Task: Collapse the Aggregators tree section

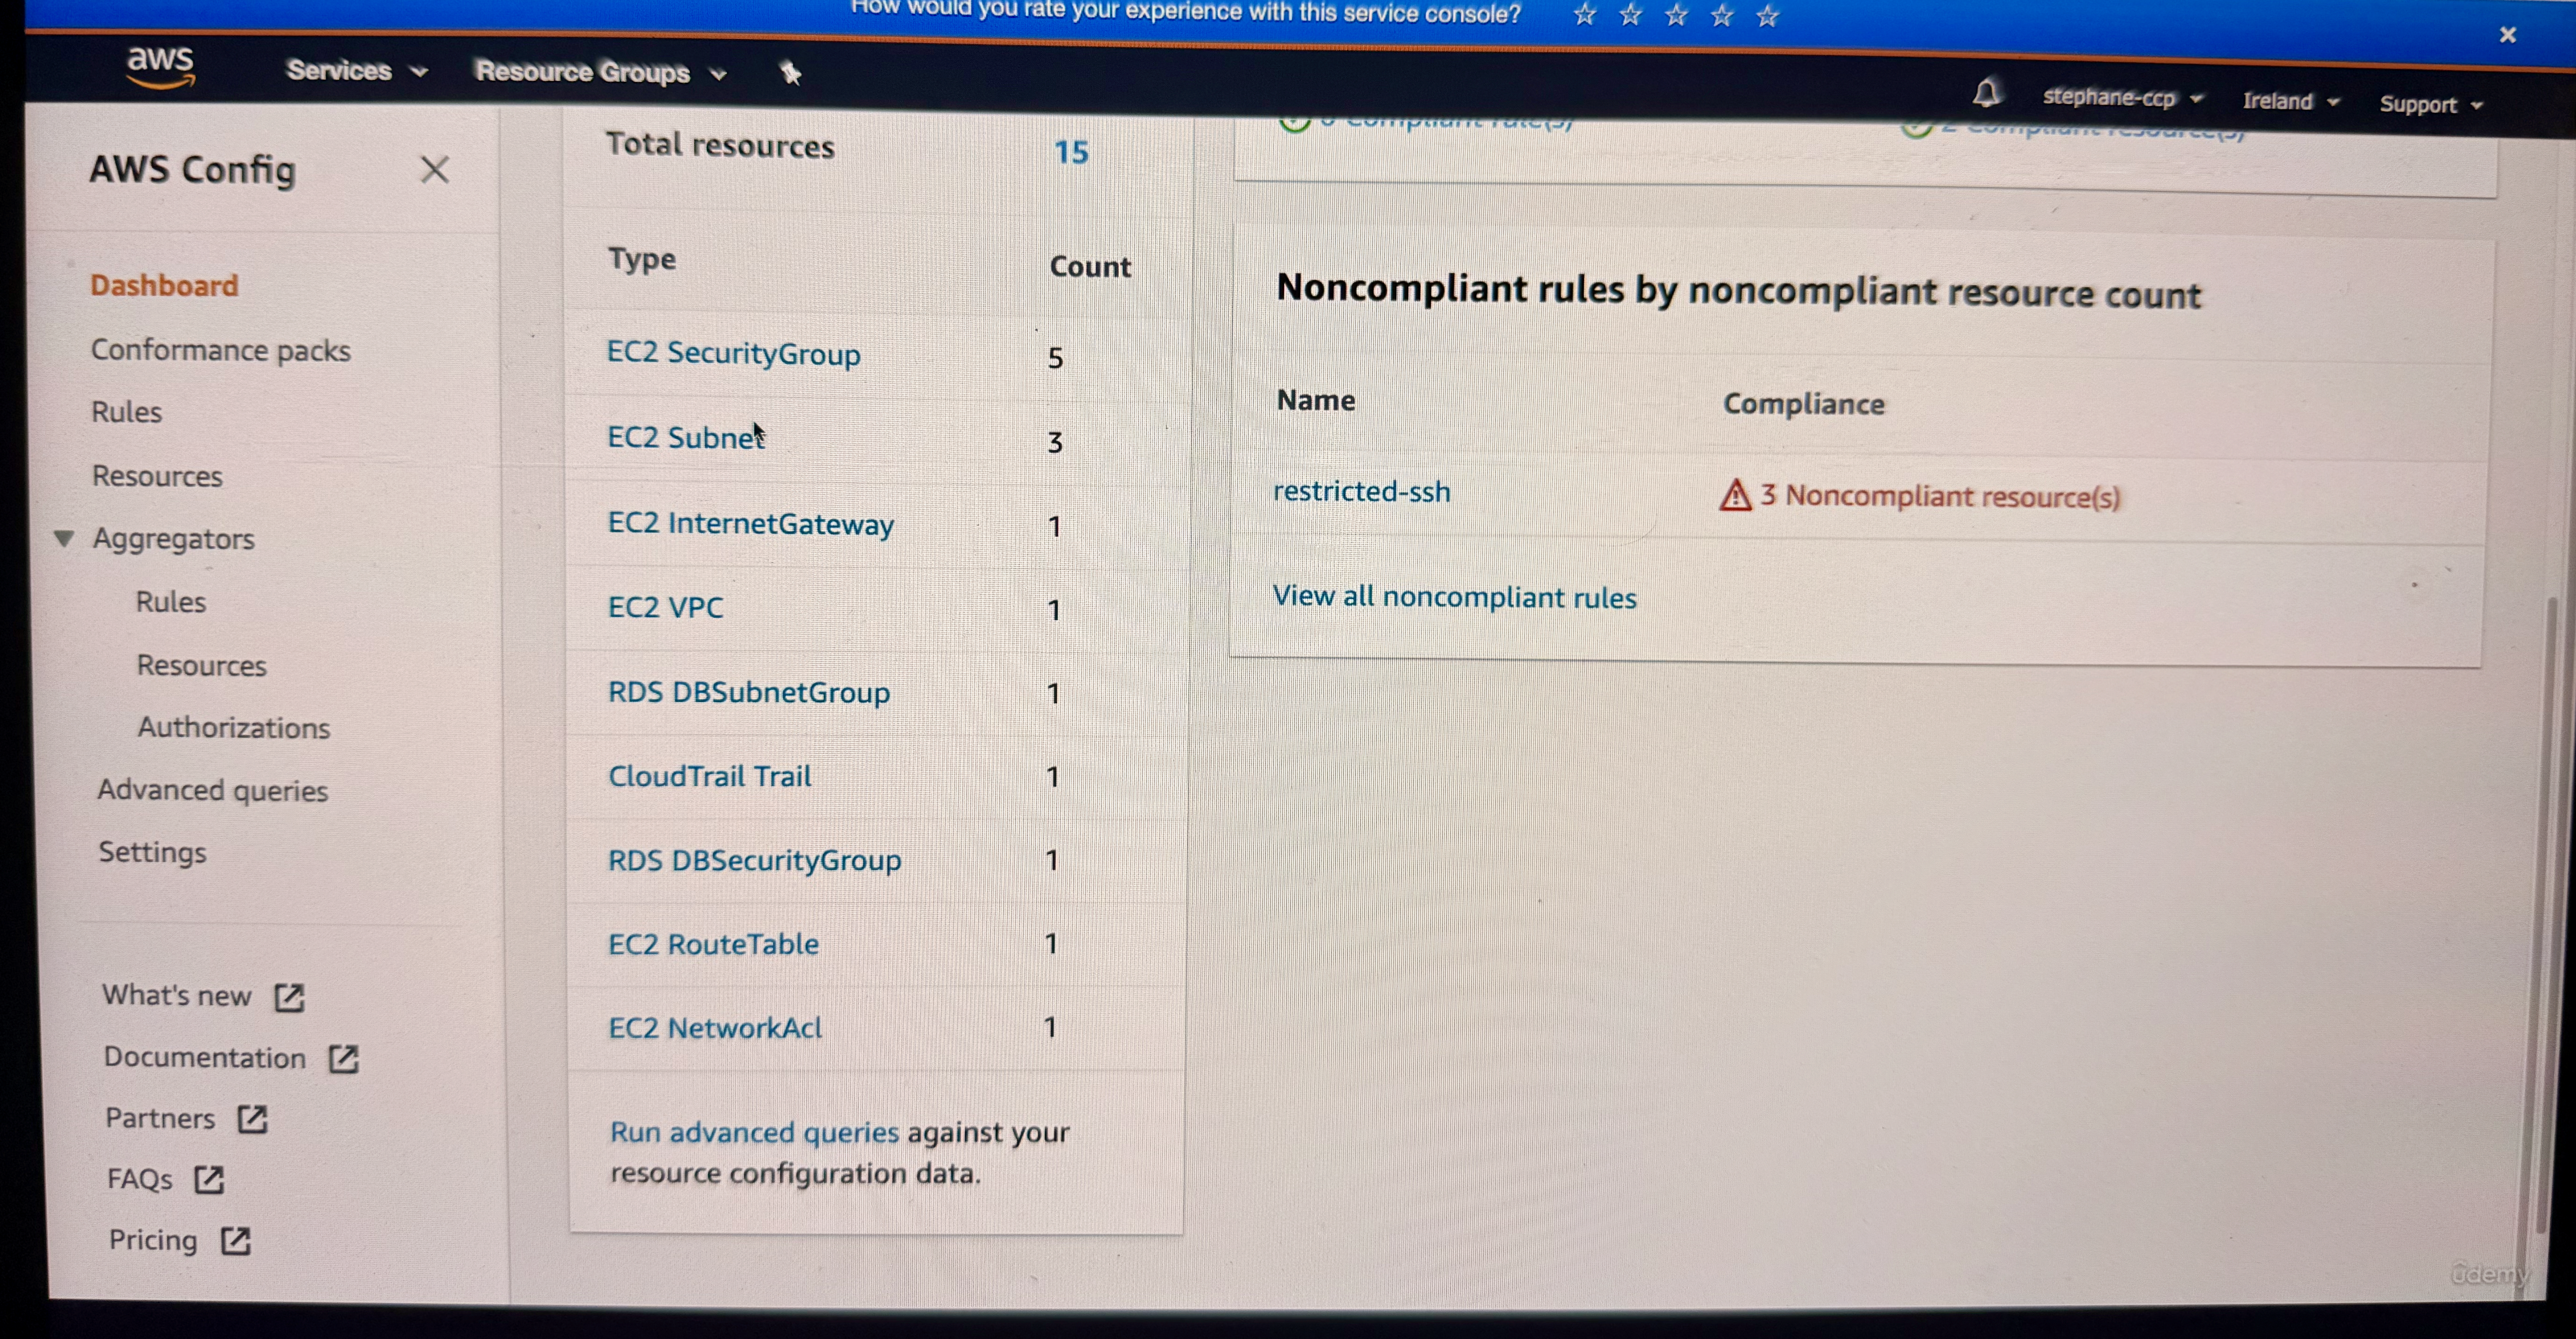Action: 64,538
